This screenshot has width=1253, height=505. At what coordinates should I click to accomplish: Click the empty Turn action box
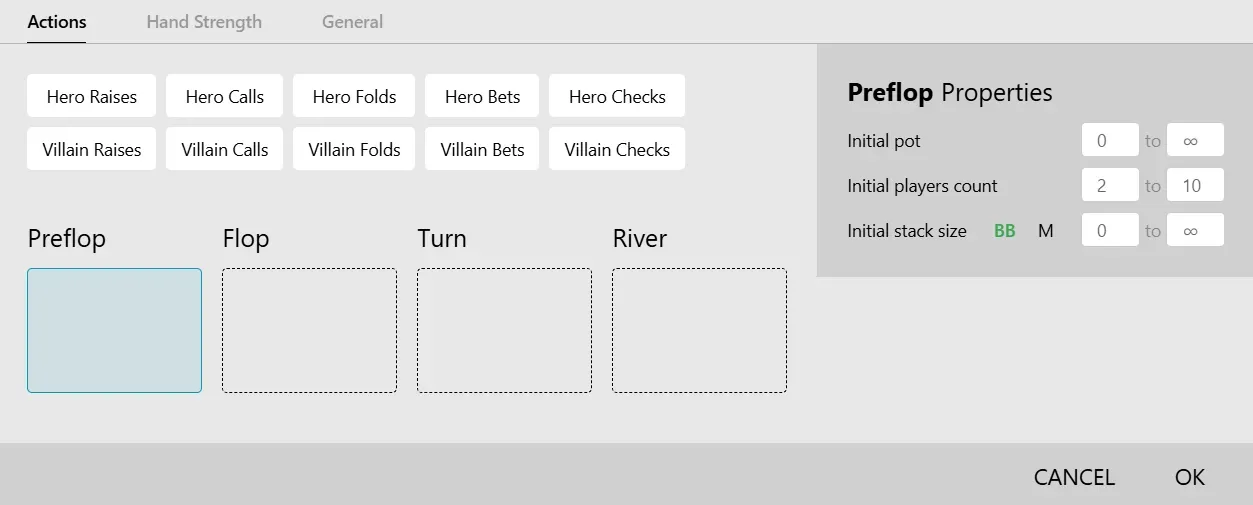504,330
